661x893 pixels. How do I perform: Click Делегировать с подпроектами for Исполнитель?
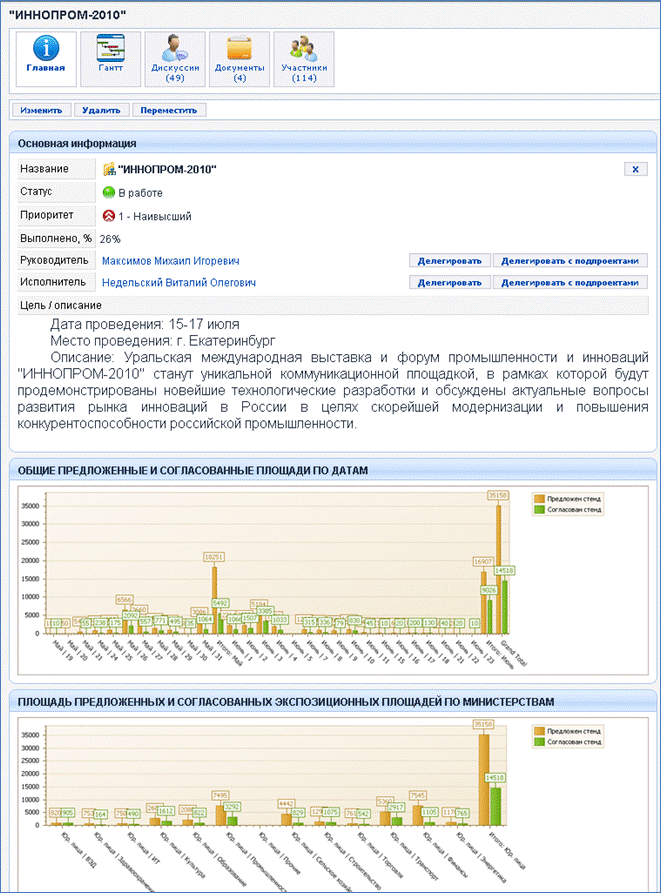[x=570, y=282]
